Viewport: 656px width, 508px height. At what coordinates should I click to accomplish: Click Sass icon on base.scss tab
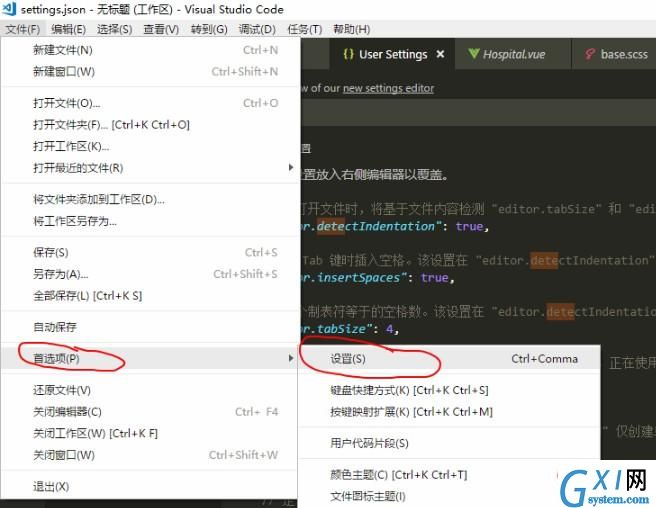pyautogui.click(x=590, y=54)
